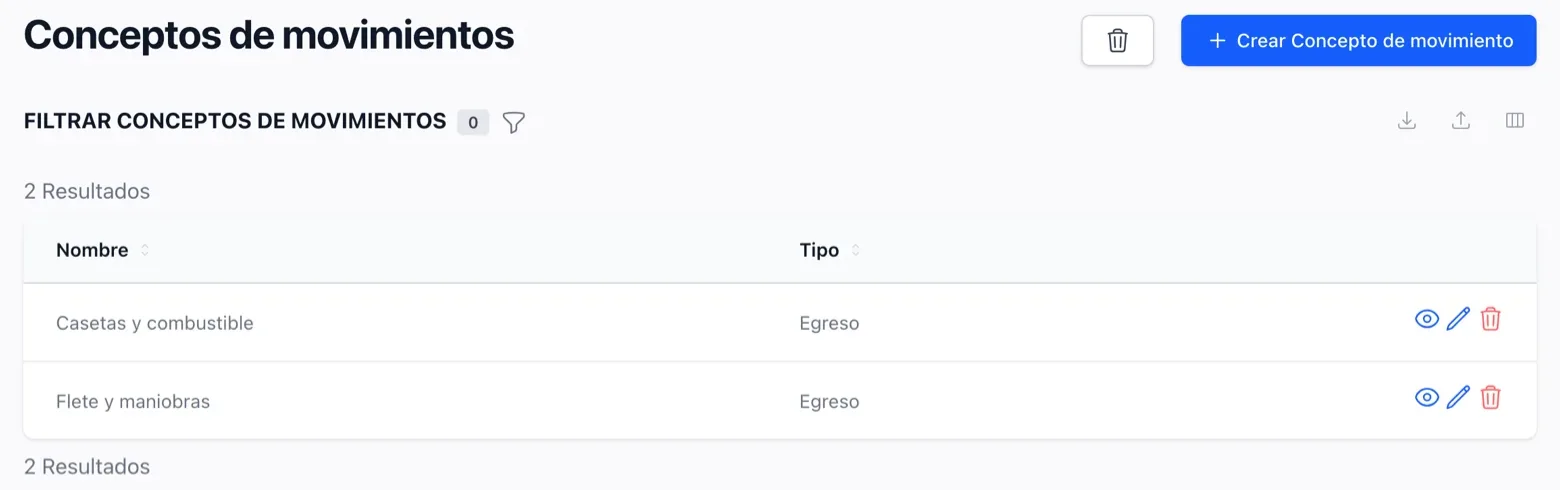Select the Casetas y combustible row name

click(155, 323)
